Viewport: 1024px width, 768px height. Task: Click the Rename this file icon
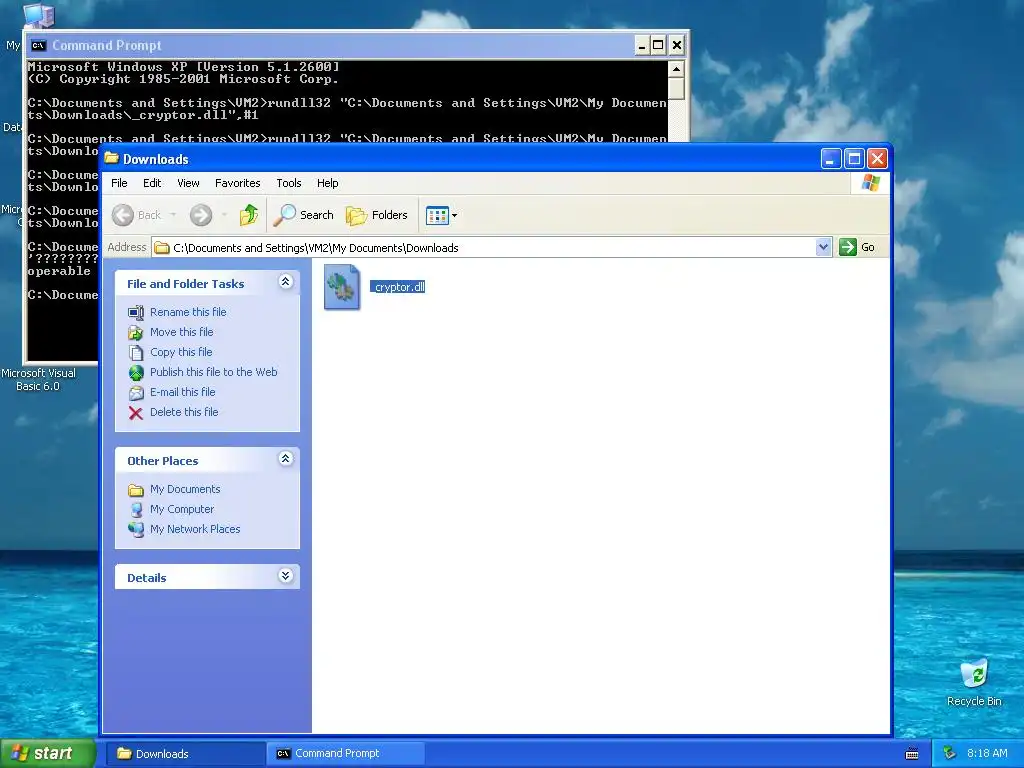click(x=136, y=313)
